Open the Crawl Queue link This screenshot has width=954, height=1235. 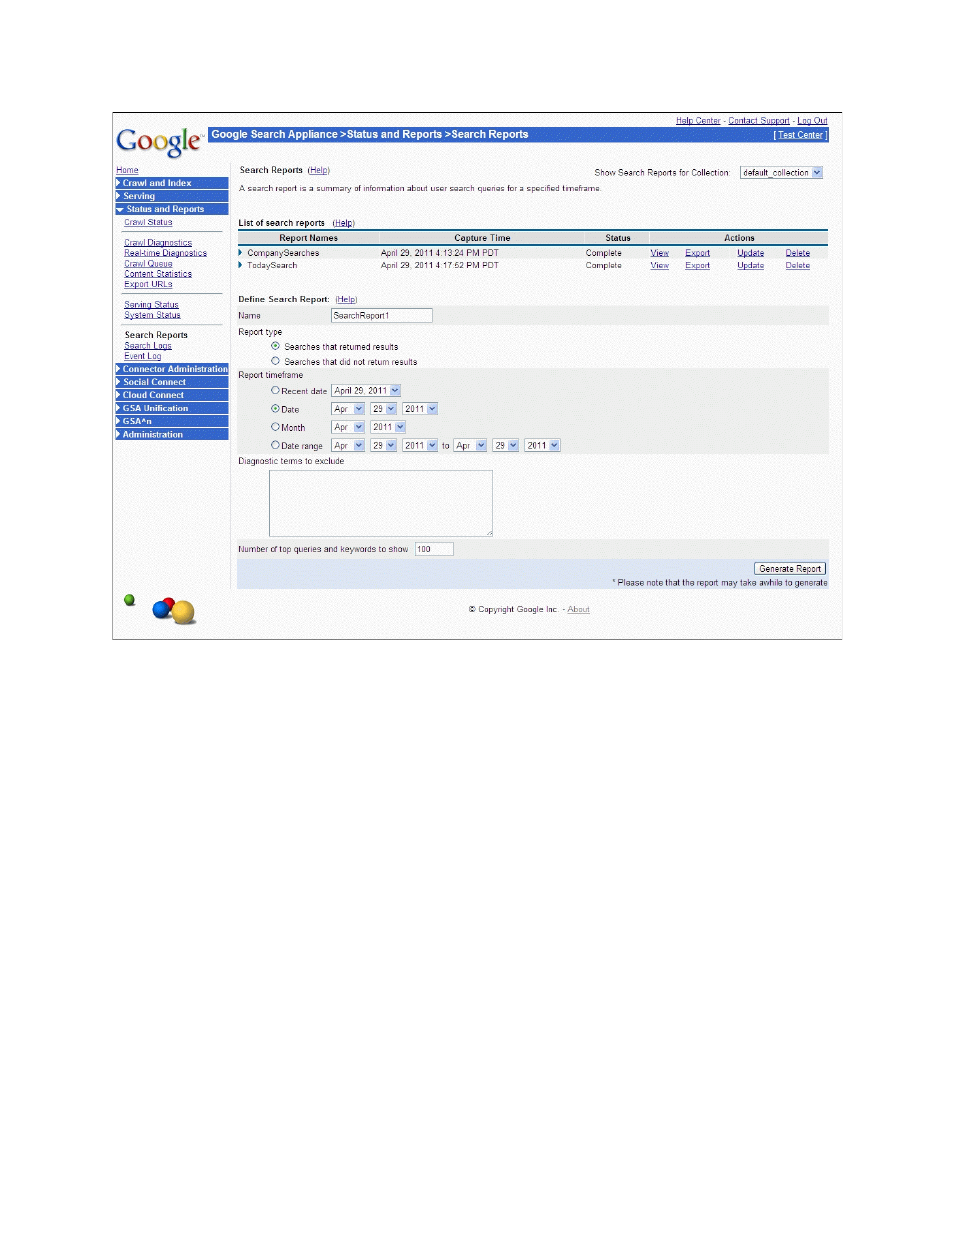pos(148,263)
